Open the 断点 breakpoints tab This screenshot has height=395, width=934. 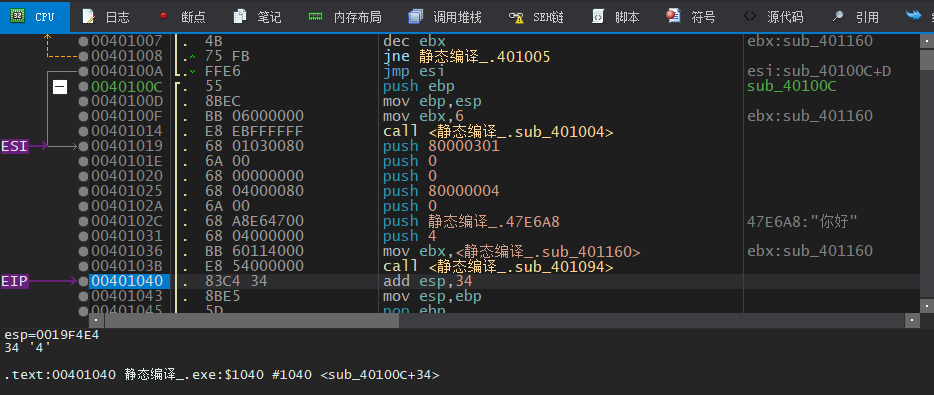click(x=183, y=17)
